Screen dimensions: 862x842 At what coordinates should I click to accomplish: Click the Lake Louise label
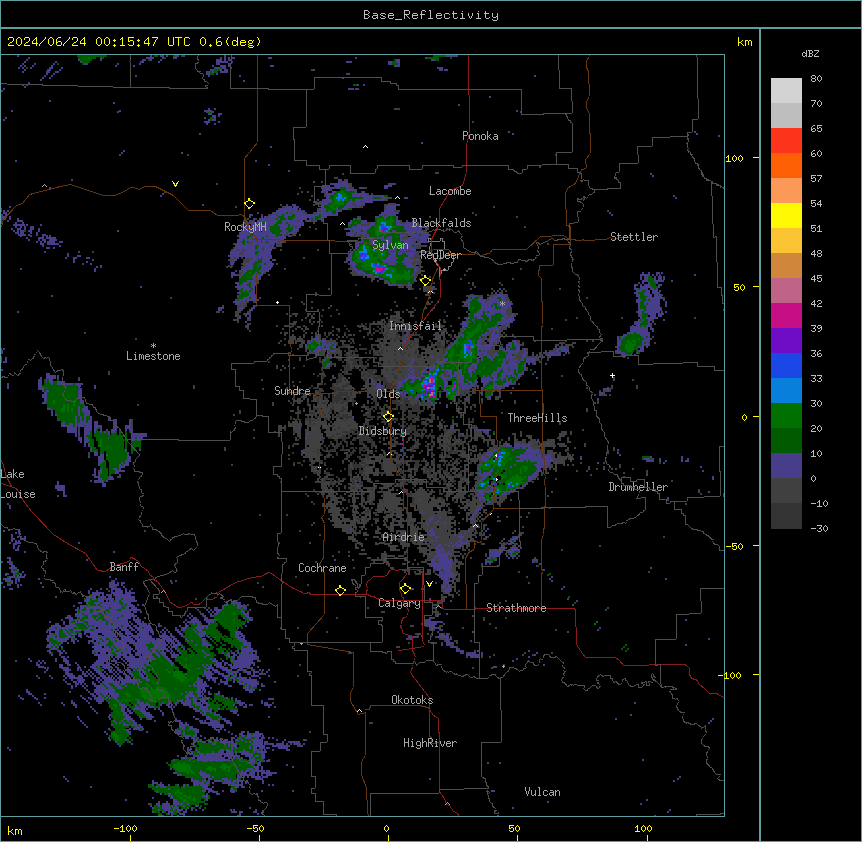pos(18,484)
